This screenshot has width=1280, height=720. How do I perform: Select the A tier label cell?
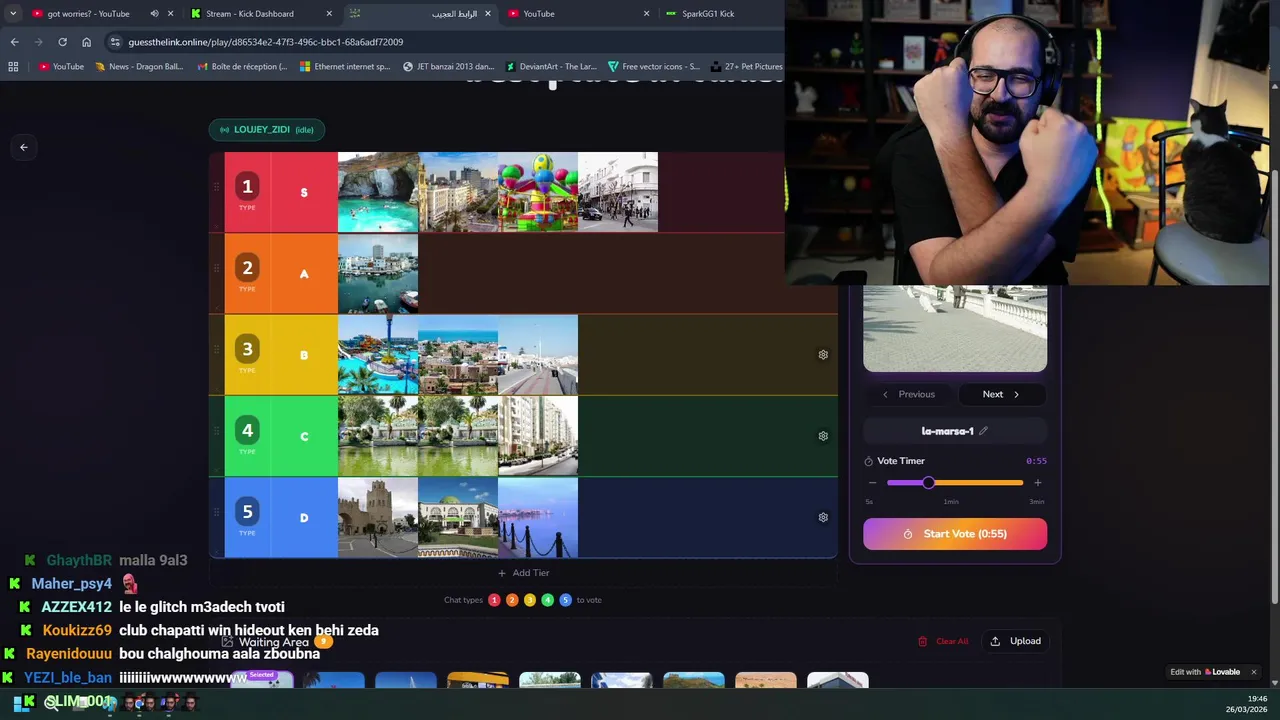click(x=304, y=273)
